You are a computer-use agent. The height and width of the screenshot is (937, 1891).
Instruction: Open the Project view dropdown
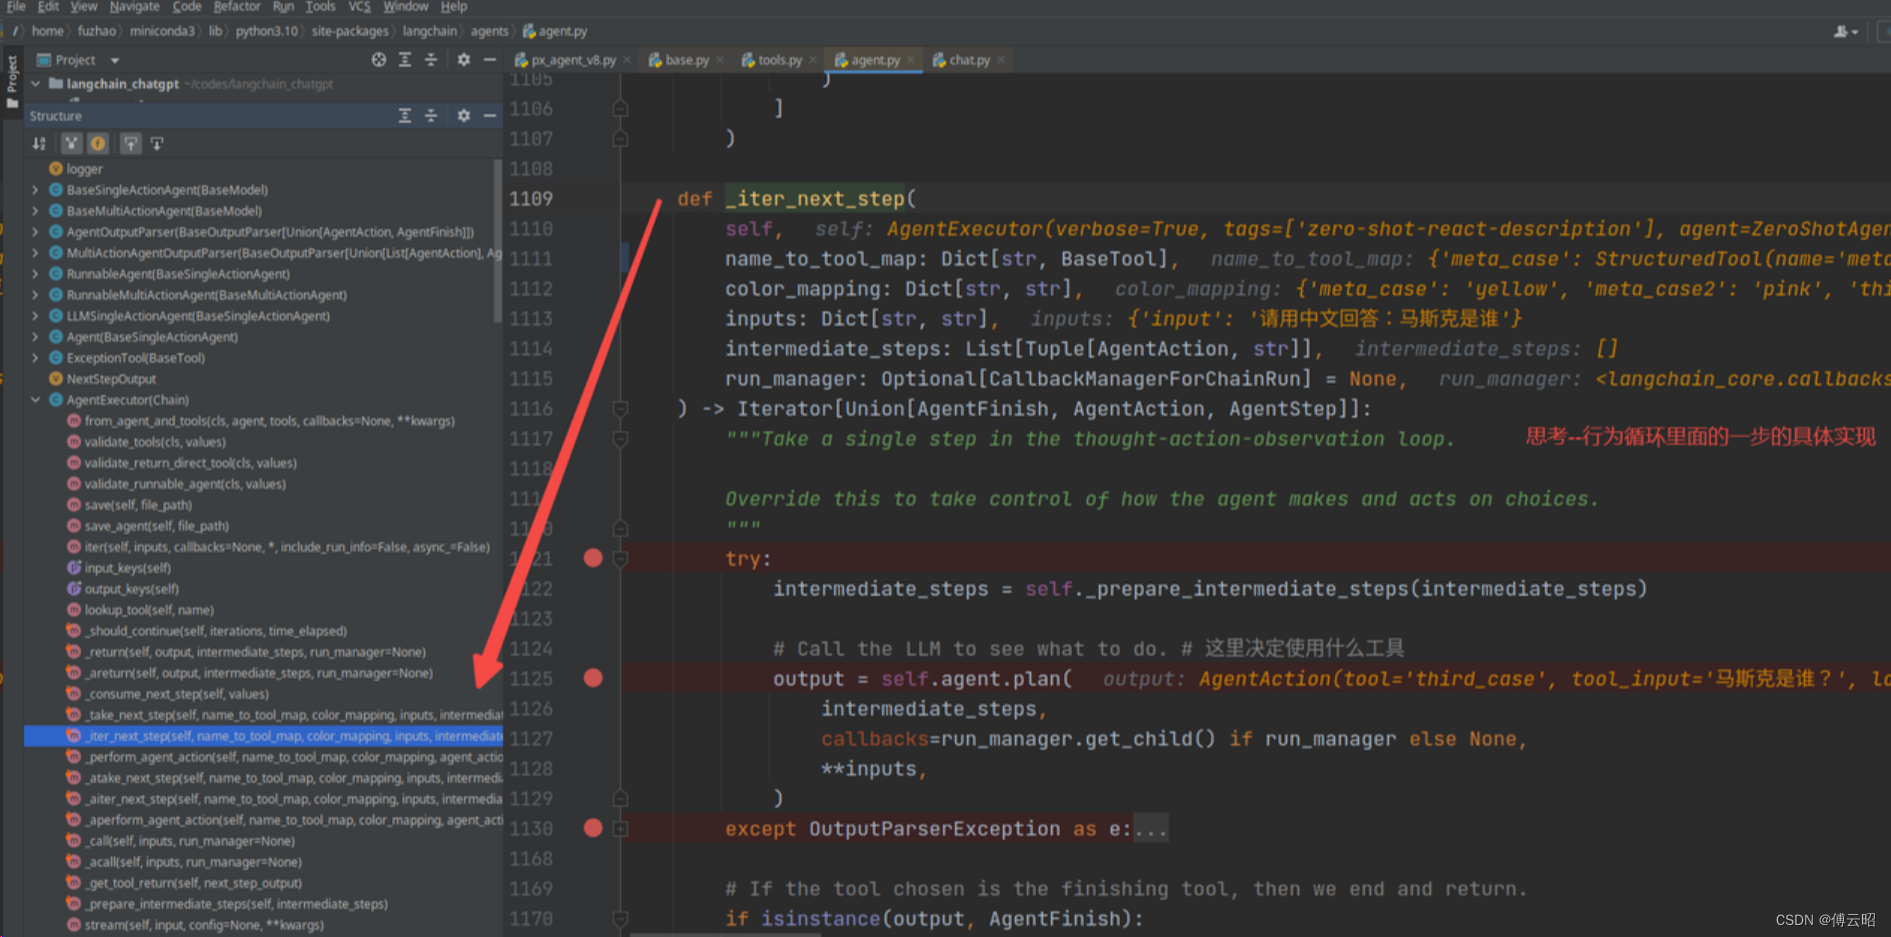115,60
